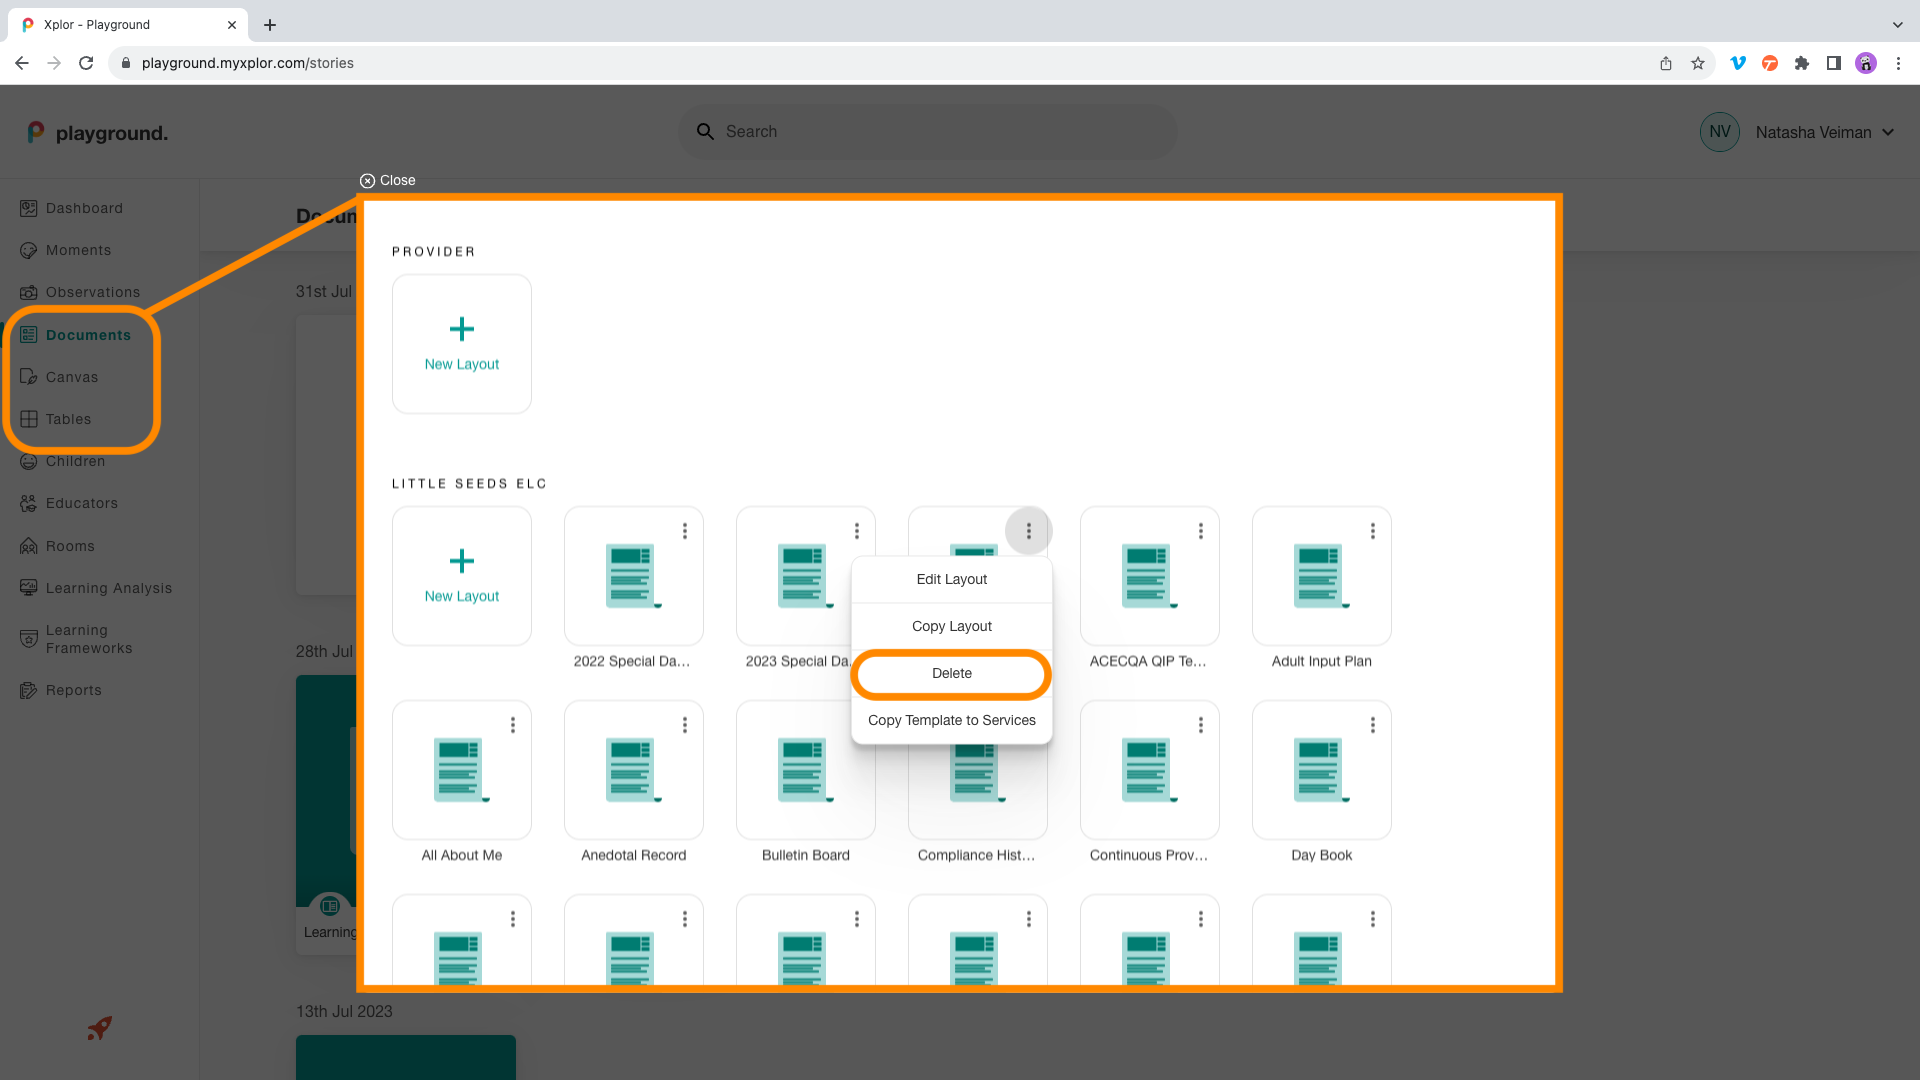The height and width of the screenshot is (1080, 1920).
Task: Select the Moments icon in the sidebar
Action: click(28, 250)
